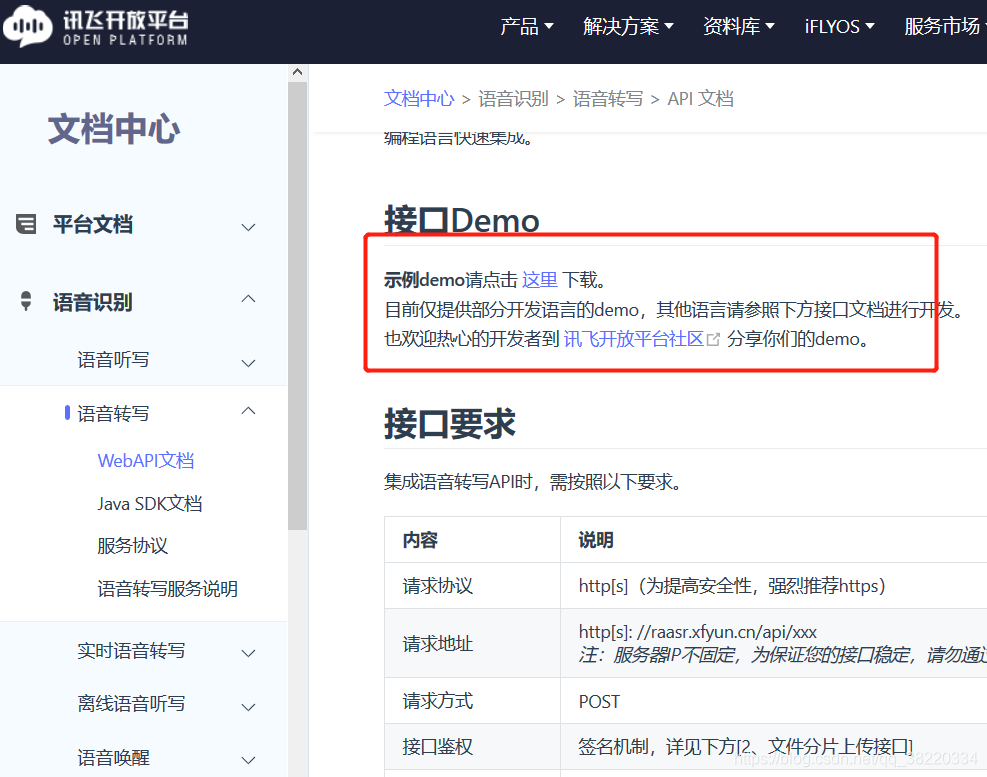Expand the 语音唤醒 chevron
The height and width of the screenshot is (777, 987).
(249, 761)
